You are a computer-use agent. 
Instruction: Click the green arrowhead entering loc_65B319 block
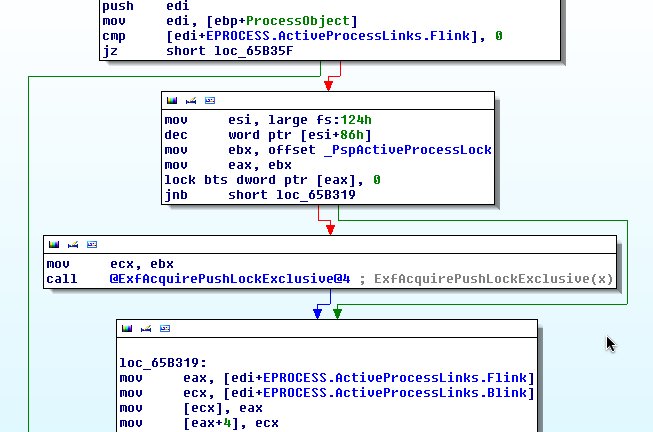tap(338, 313)
